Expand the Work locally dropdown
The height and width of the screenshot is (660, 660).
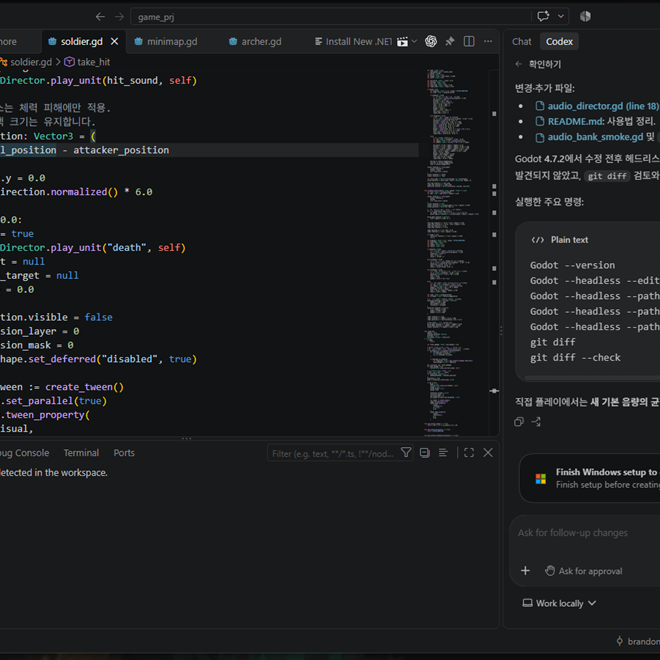(x=559, y=604)
